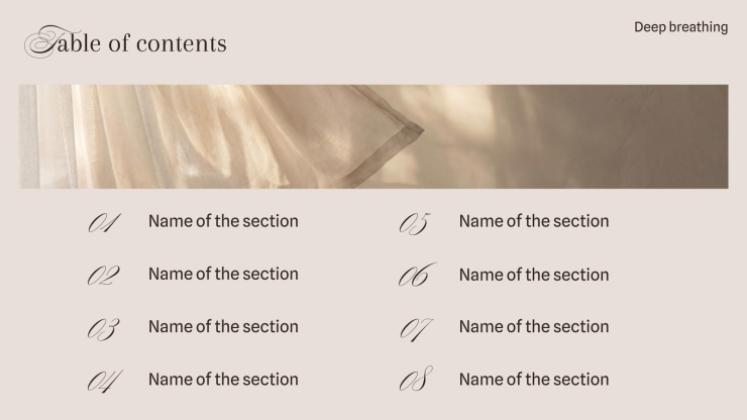
Task: Open the section name next to 05
Action: 533,221
